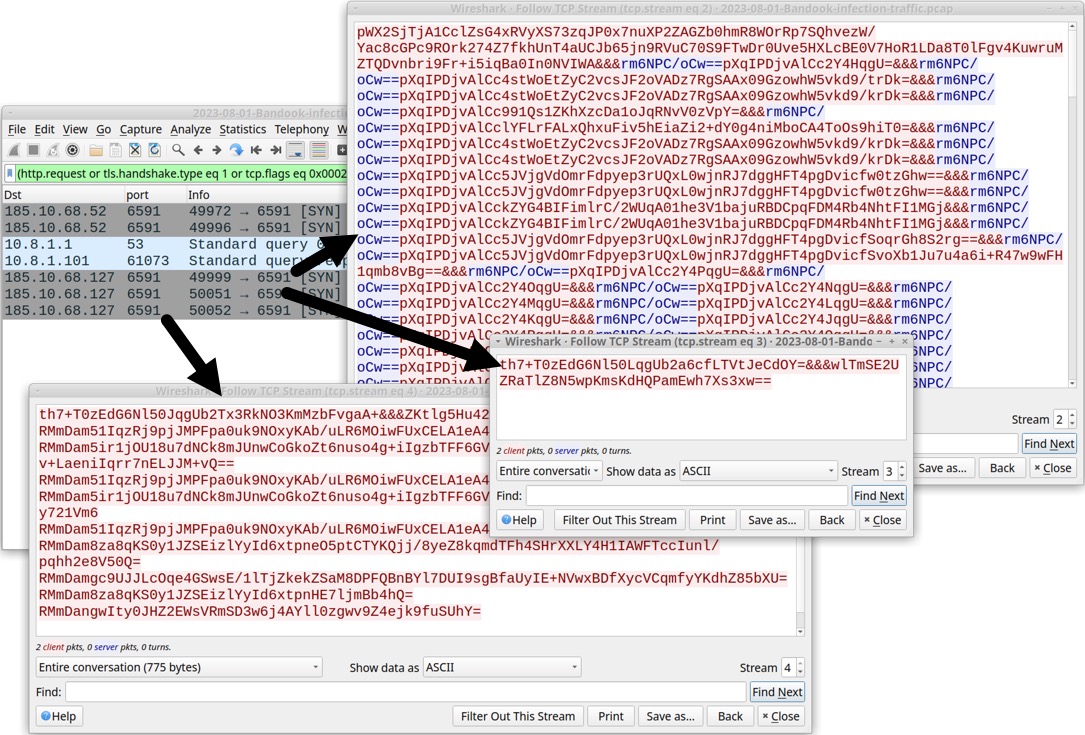Click the Find packet magnifier icon

coord(179,149)
